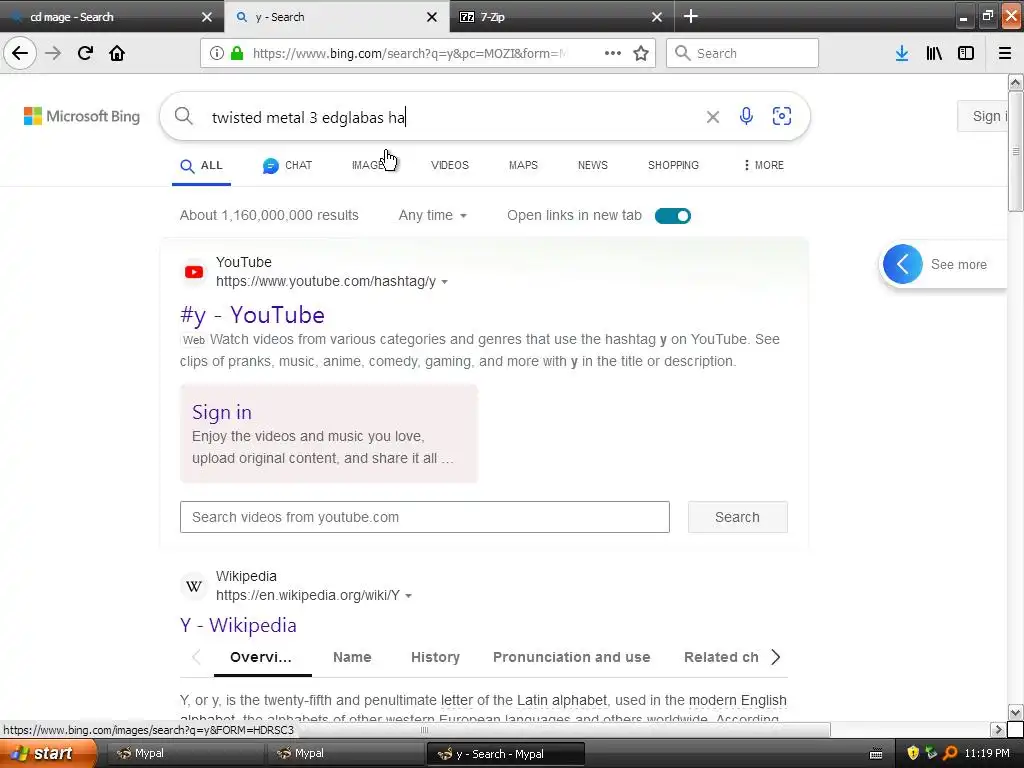Image resolution: width=1024 pixels, height=768 pixels.
Task: Go back with the browser back arrow
Action: pyautogui.click(x=20, y=53)
